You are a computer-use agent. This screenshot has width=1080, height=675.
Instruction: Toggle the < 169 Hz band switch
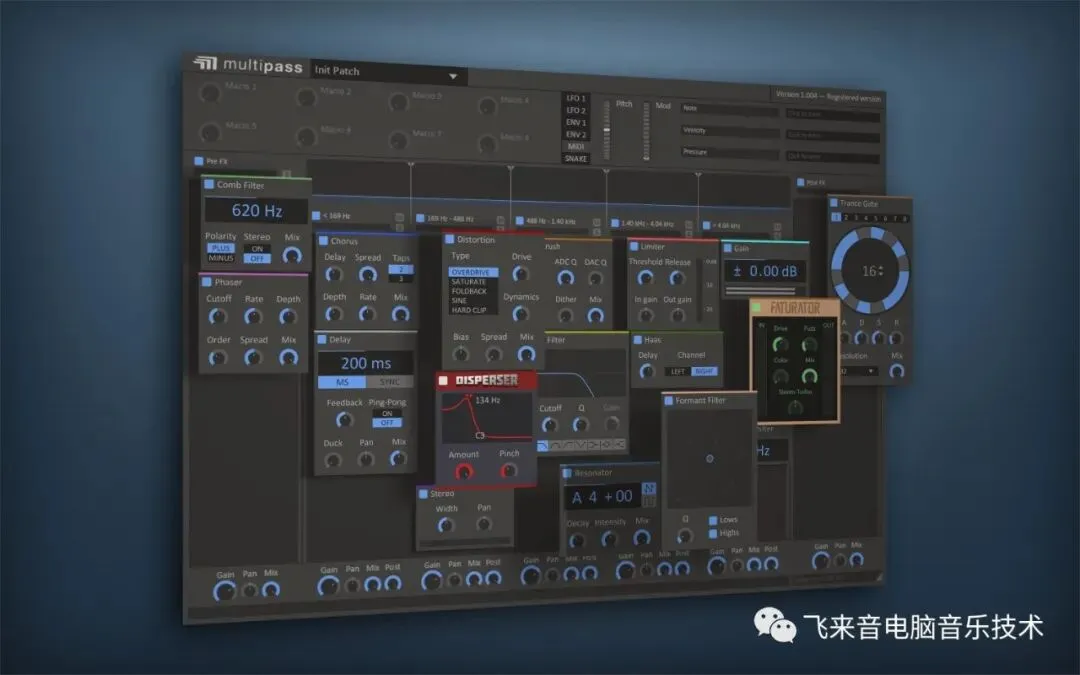(x=316, y=216)
